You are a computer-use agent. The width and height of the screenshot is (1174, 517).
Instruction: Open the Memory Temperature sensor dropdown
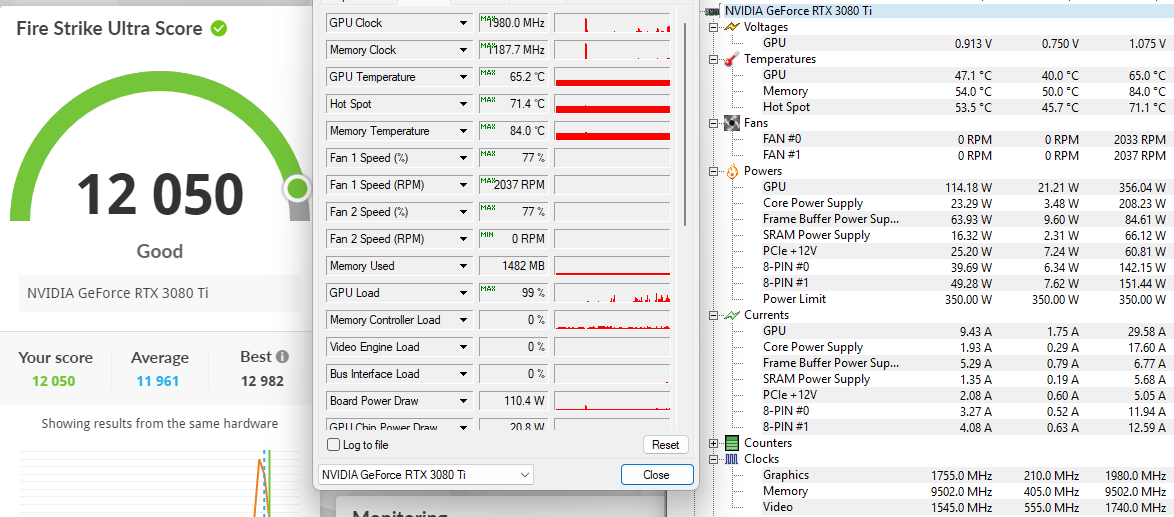[x=463, y=131]
